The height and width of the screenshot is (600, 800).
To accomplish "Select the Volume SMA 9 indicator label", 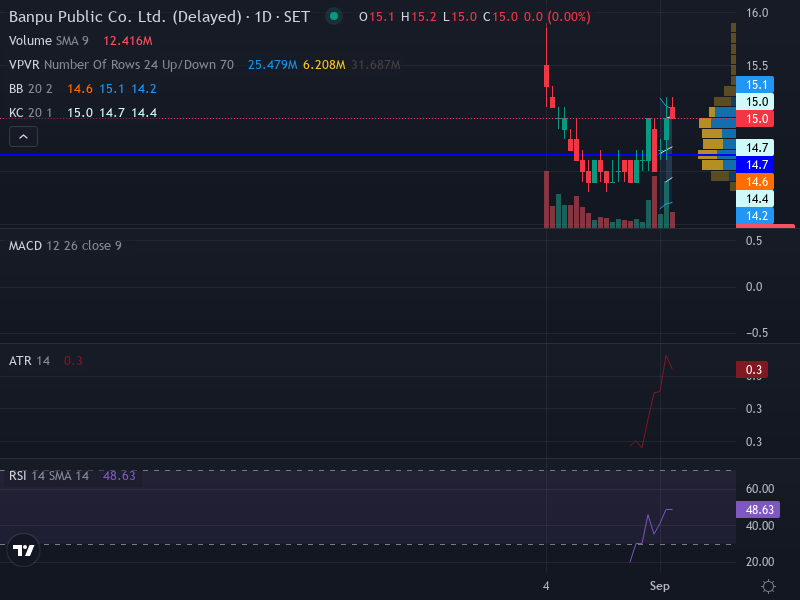I will pyautogui.click(x=48, y=41).
